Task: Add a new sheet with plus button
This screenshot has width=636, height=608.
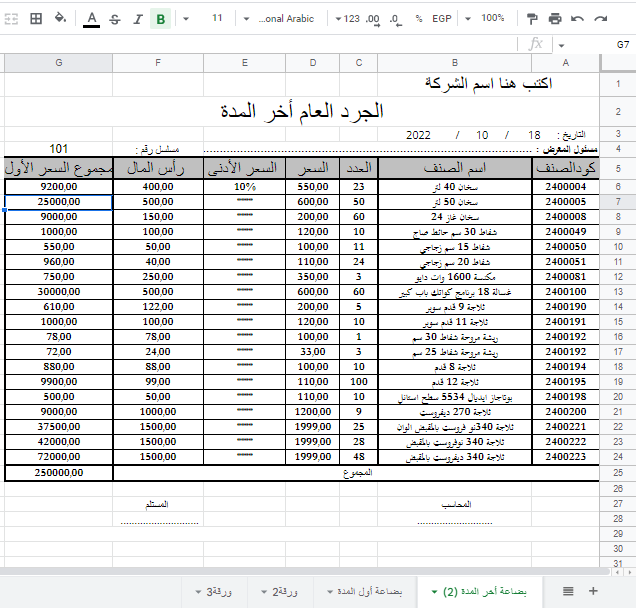Action: [593, 591]
